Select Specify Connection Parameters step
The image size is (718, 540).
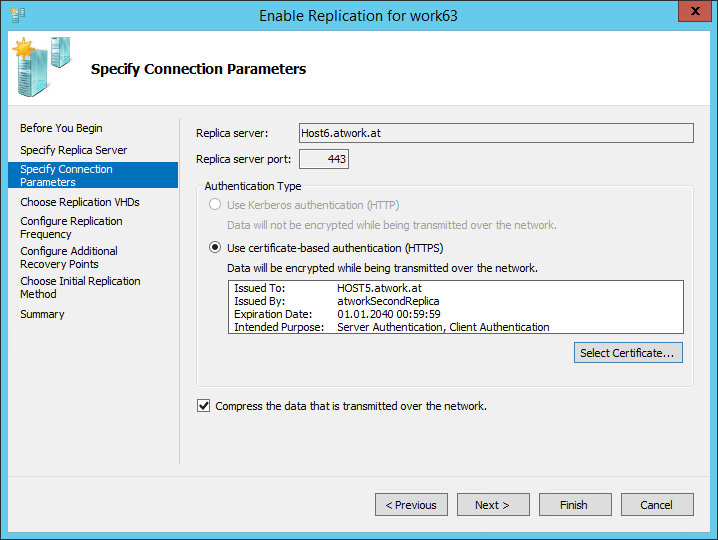(x=66, y=175)
